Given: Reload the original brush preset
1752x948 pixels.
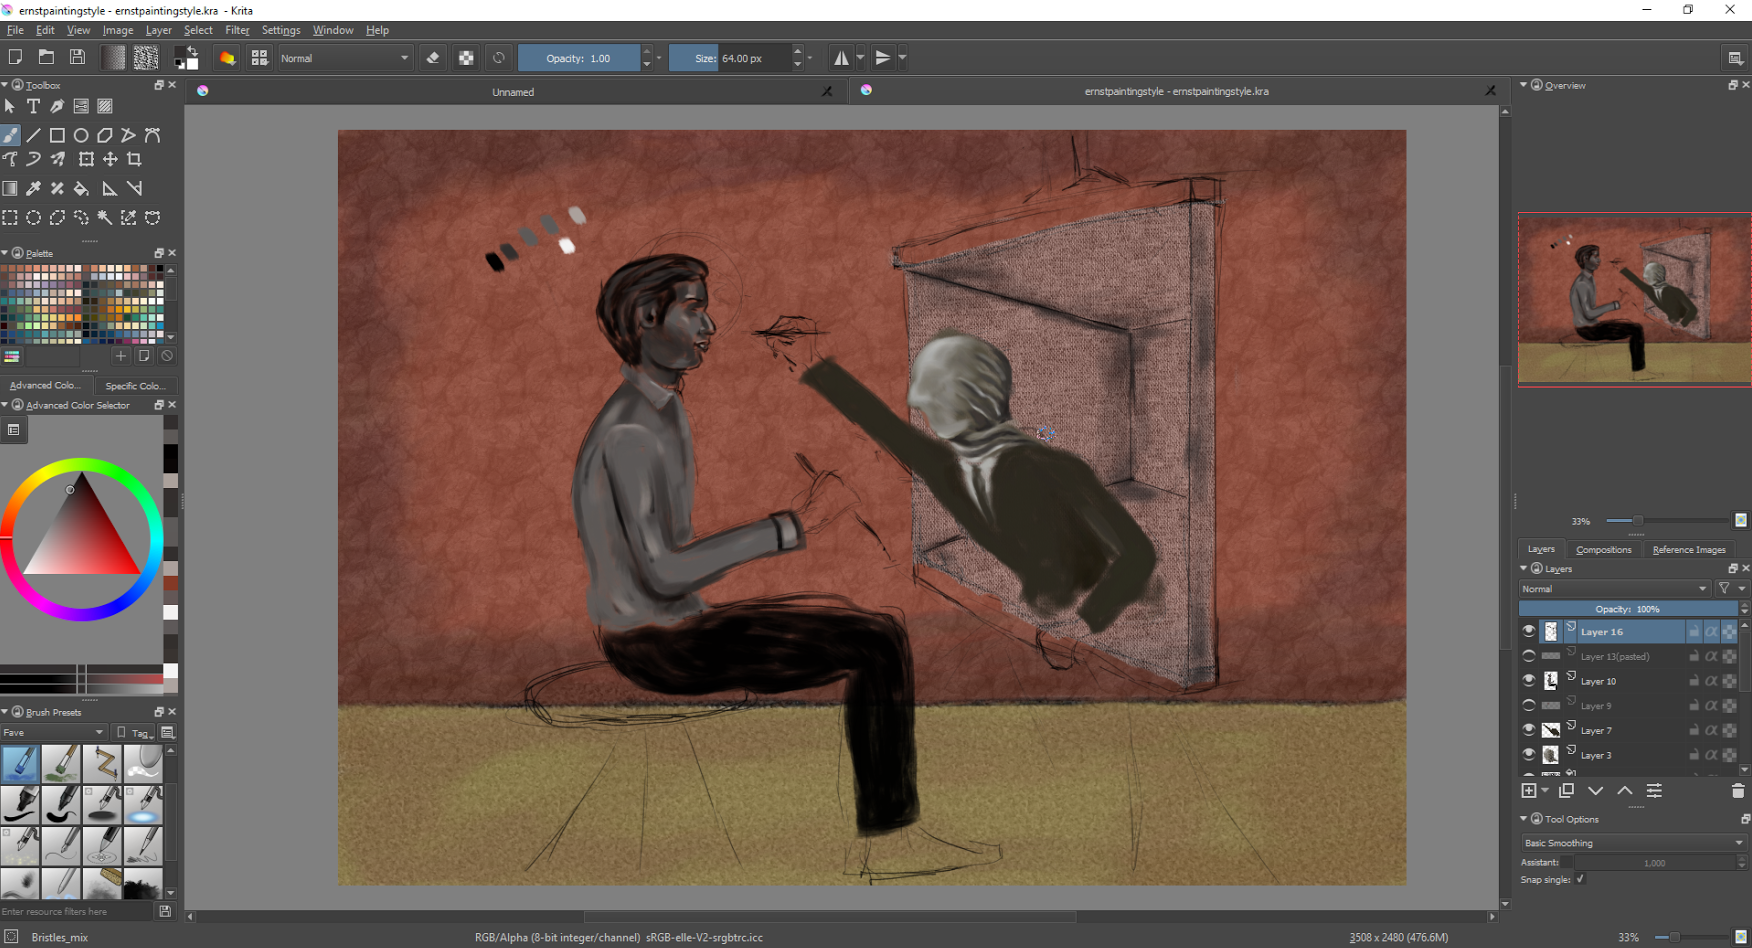Looking at the screenshot, I should (499, 58).
